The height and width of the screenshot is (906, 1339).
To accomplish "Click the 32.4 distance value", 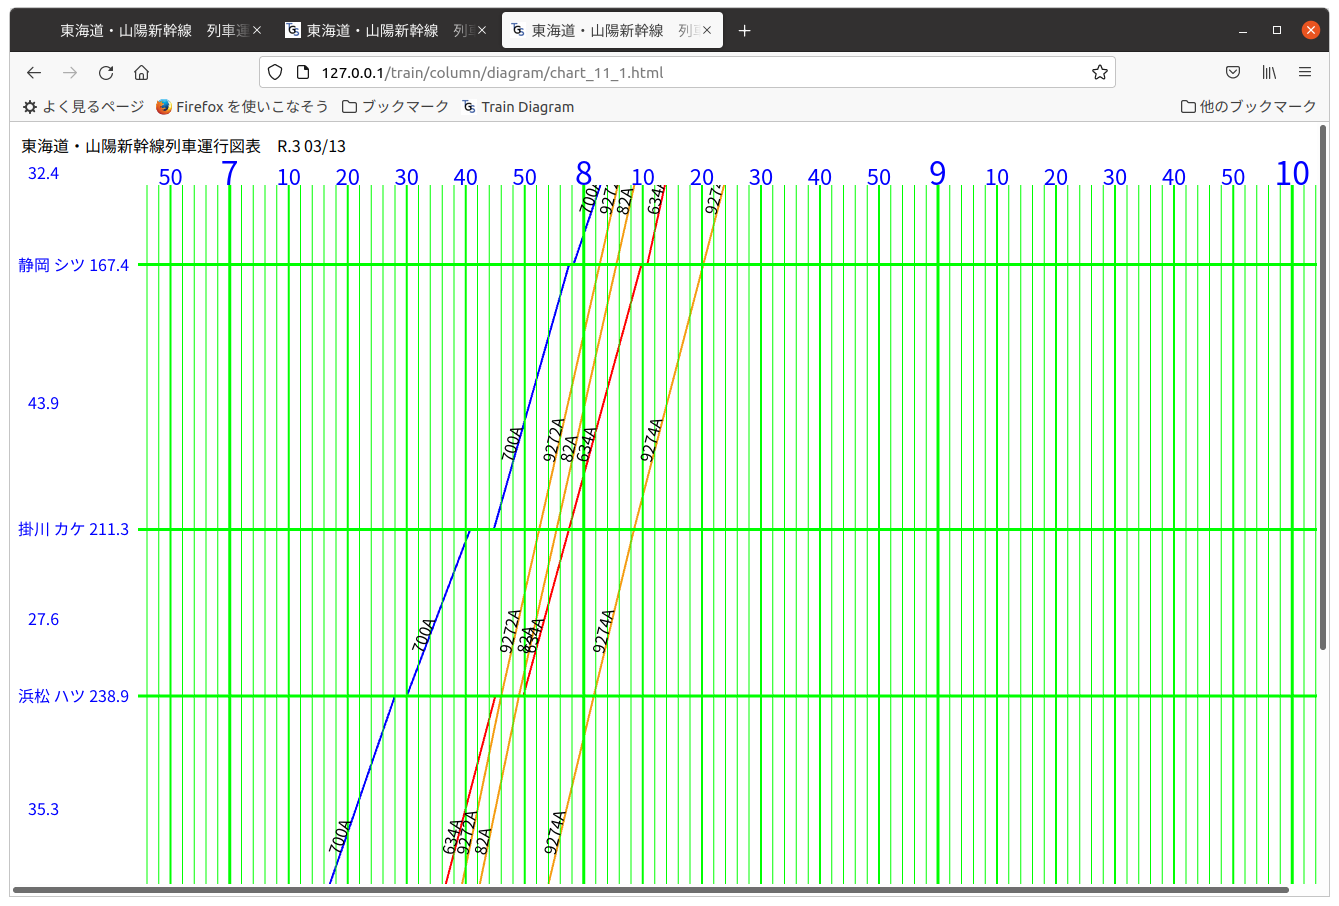I will [x=43, y=173].
